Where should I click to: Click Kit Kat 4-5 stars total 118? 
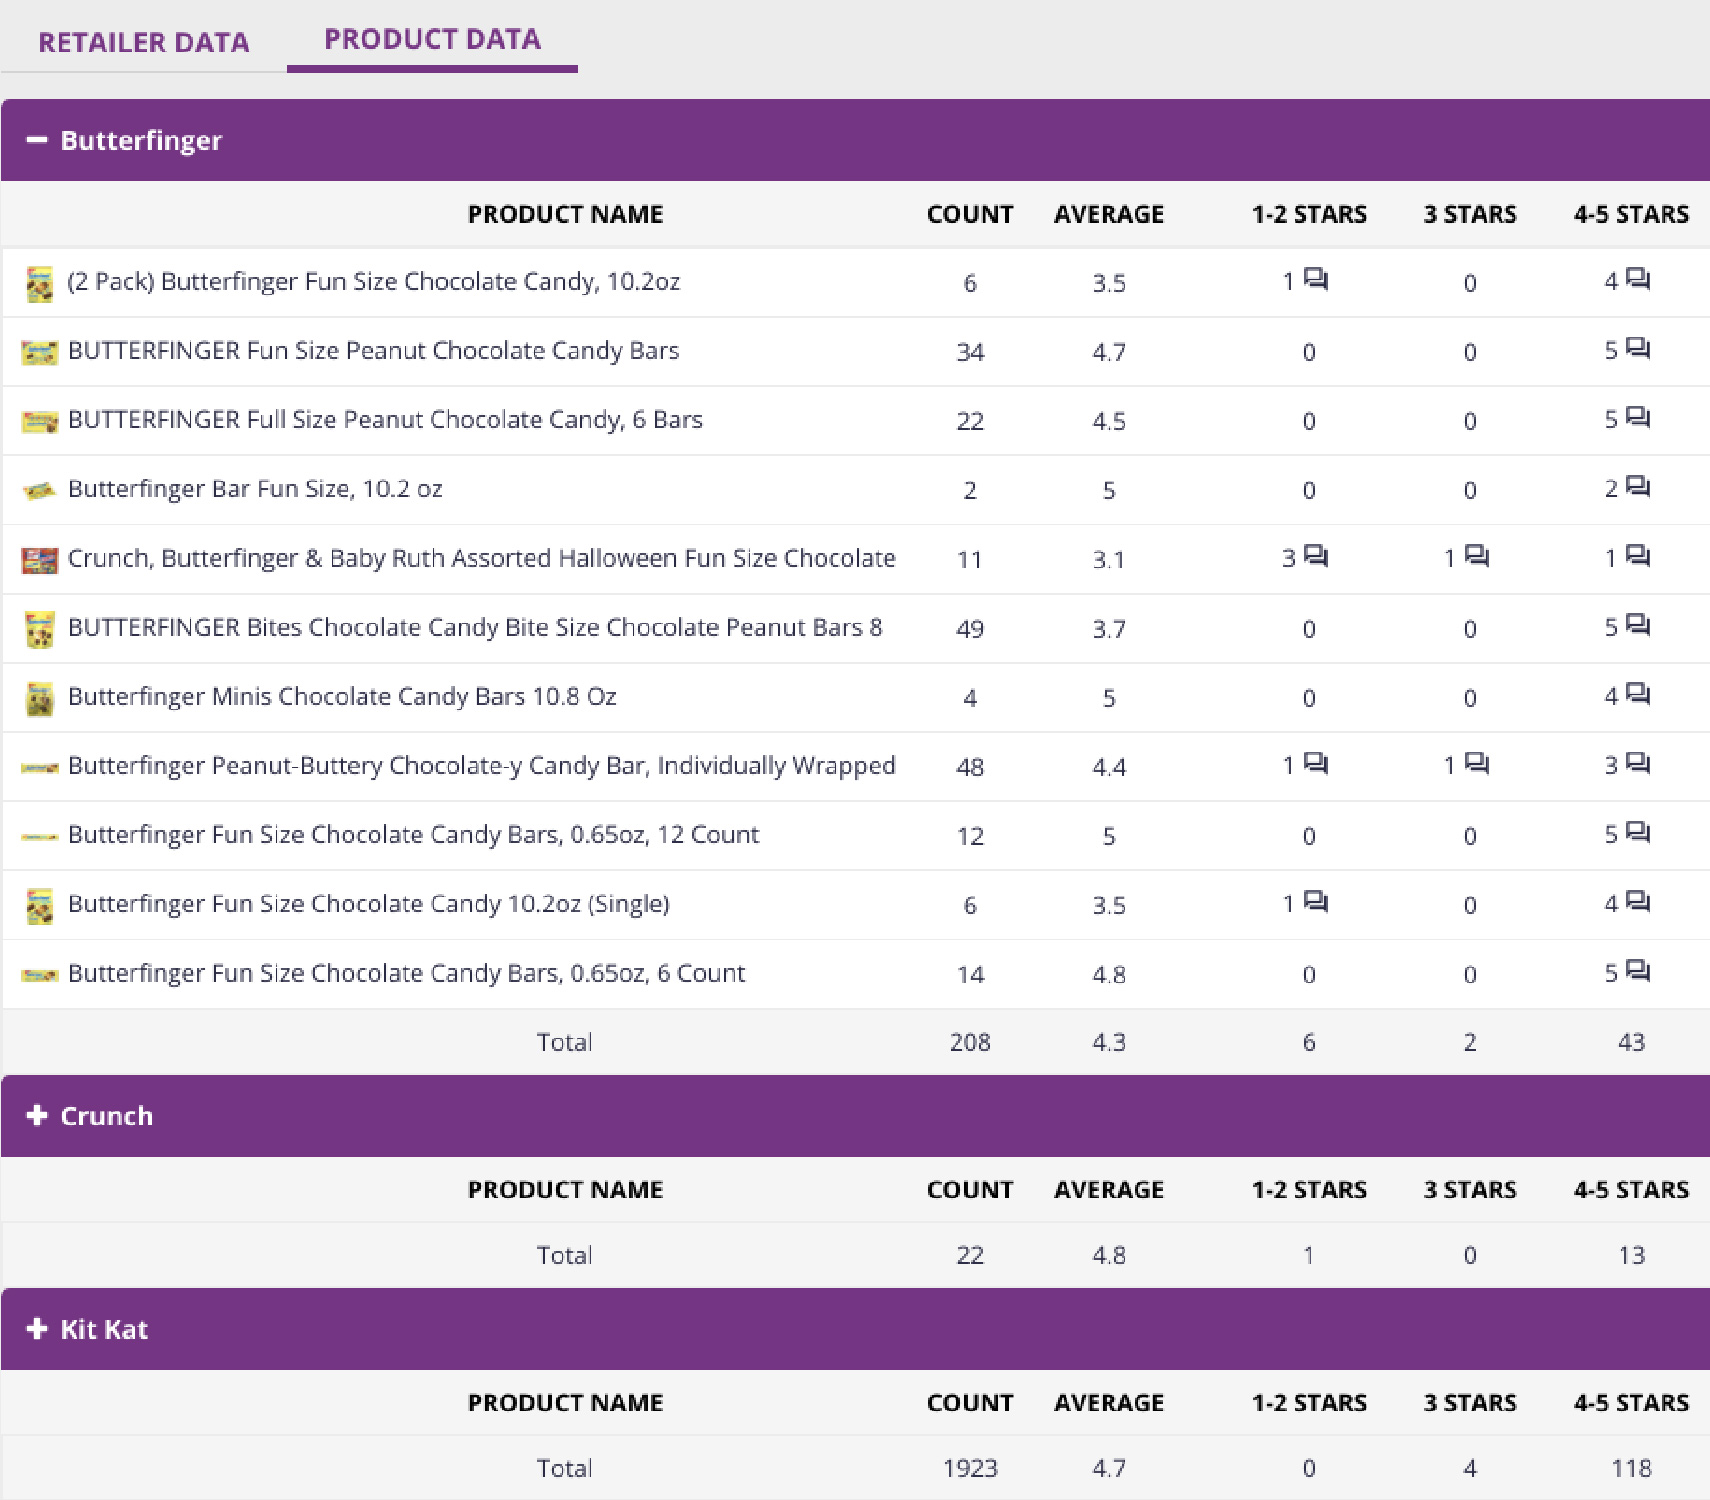[1631, 1468]
